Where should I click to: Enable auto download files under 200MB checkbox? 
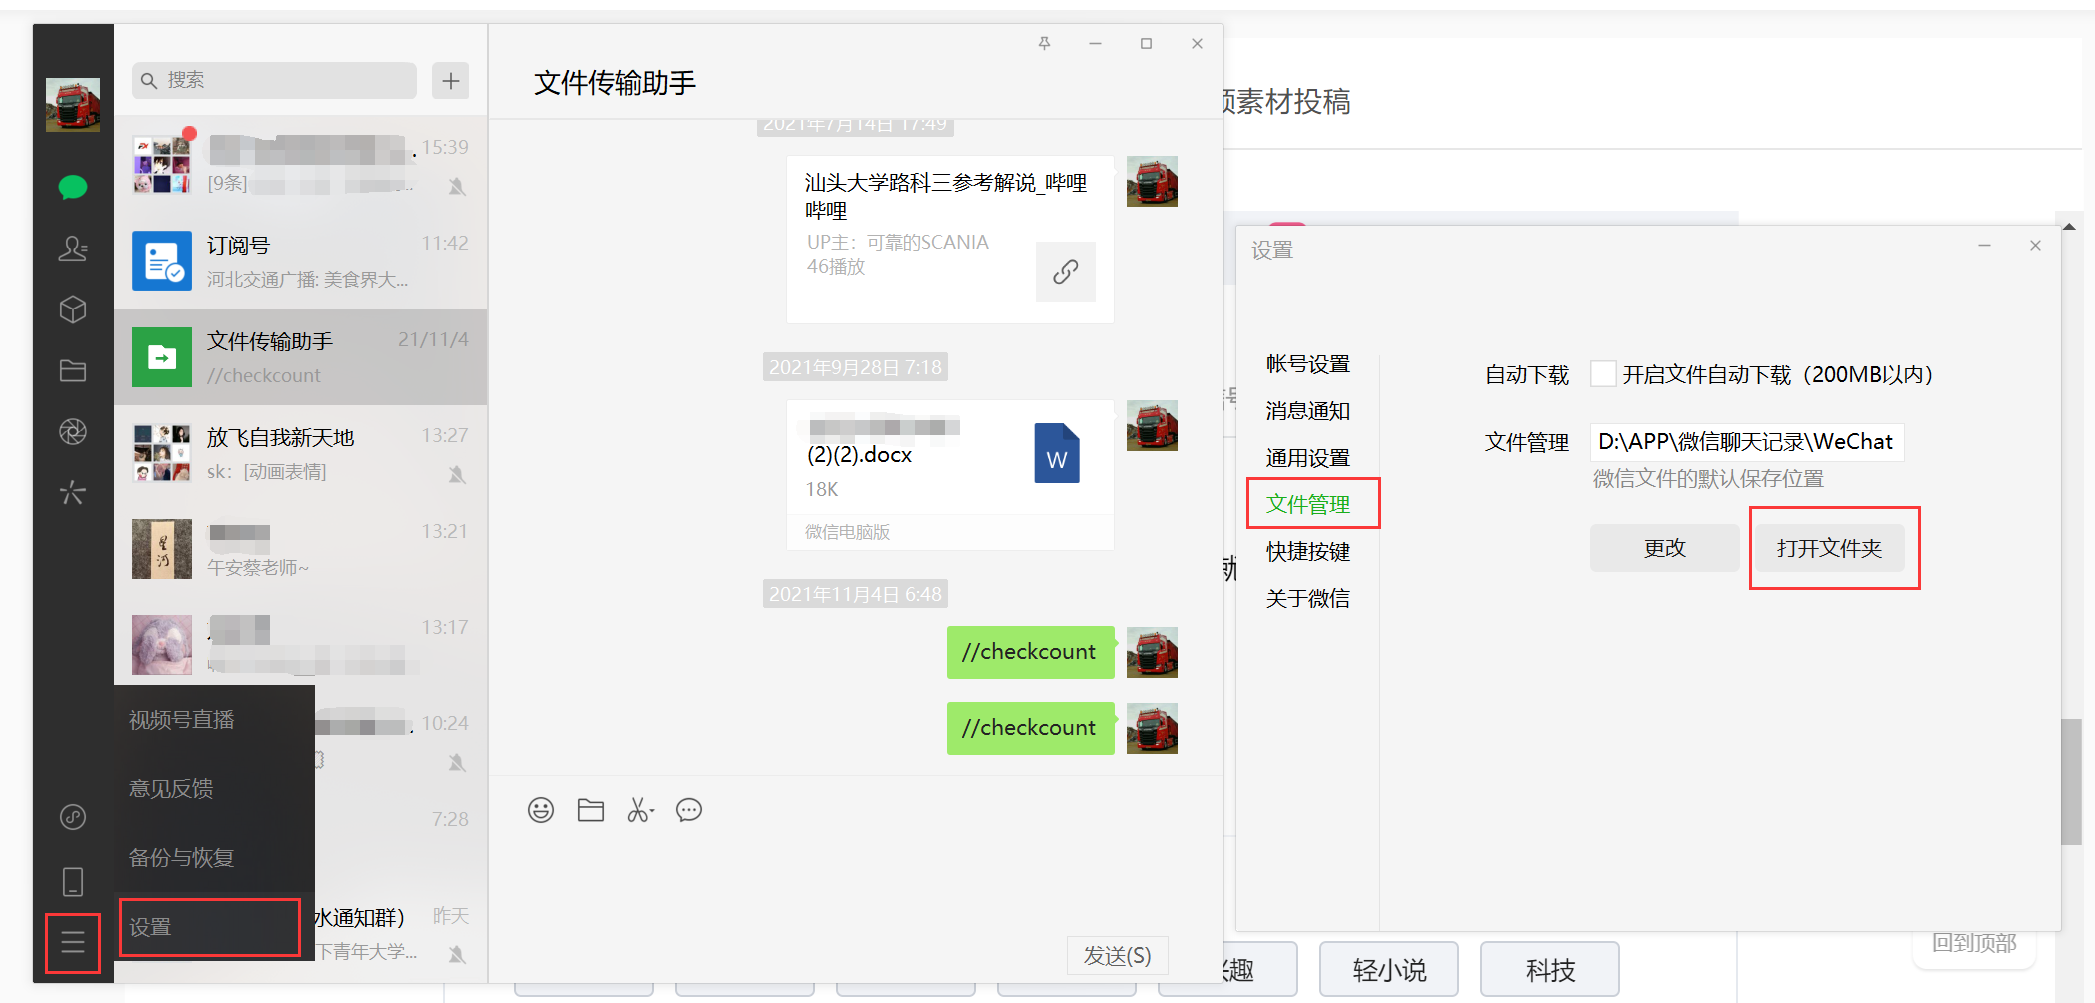(x=1603, y=374)
